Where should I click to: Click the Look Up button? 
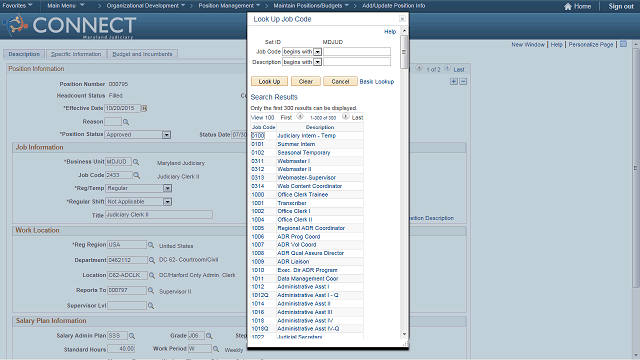269,81
